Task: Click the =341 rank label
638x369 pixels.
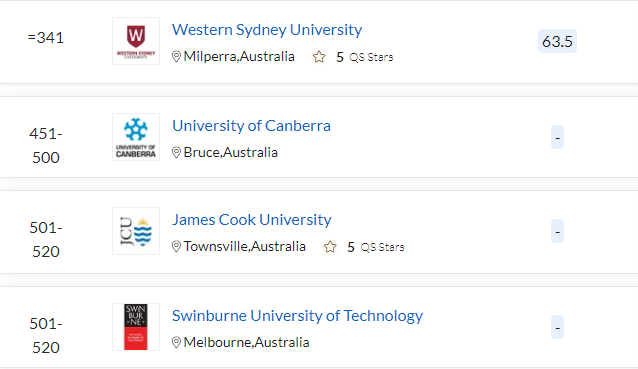Action: [x=46, y=38]
